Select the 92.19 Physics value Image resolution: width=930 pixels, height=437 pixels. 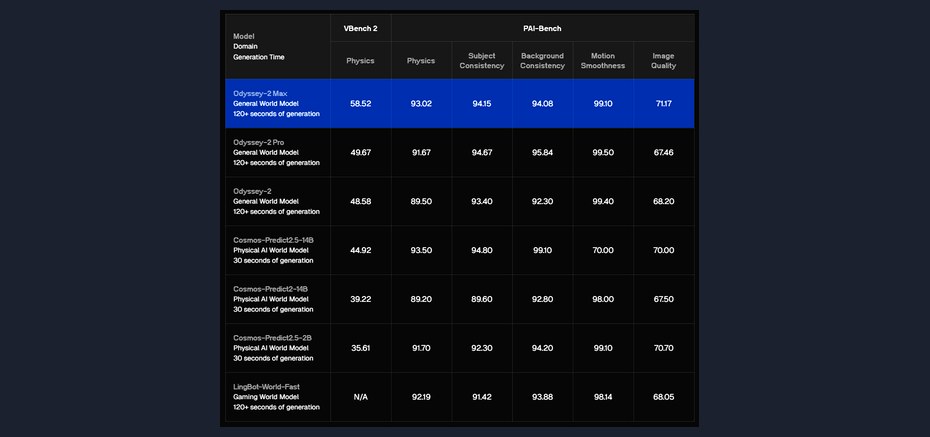421,397
